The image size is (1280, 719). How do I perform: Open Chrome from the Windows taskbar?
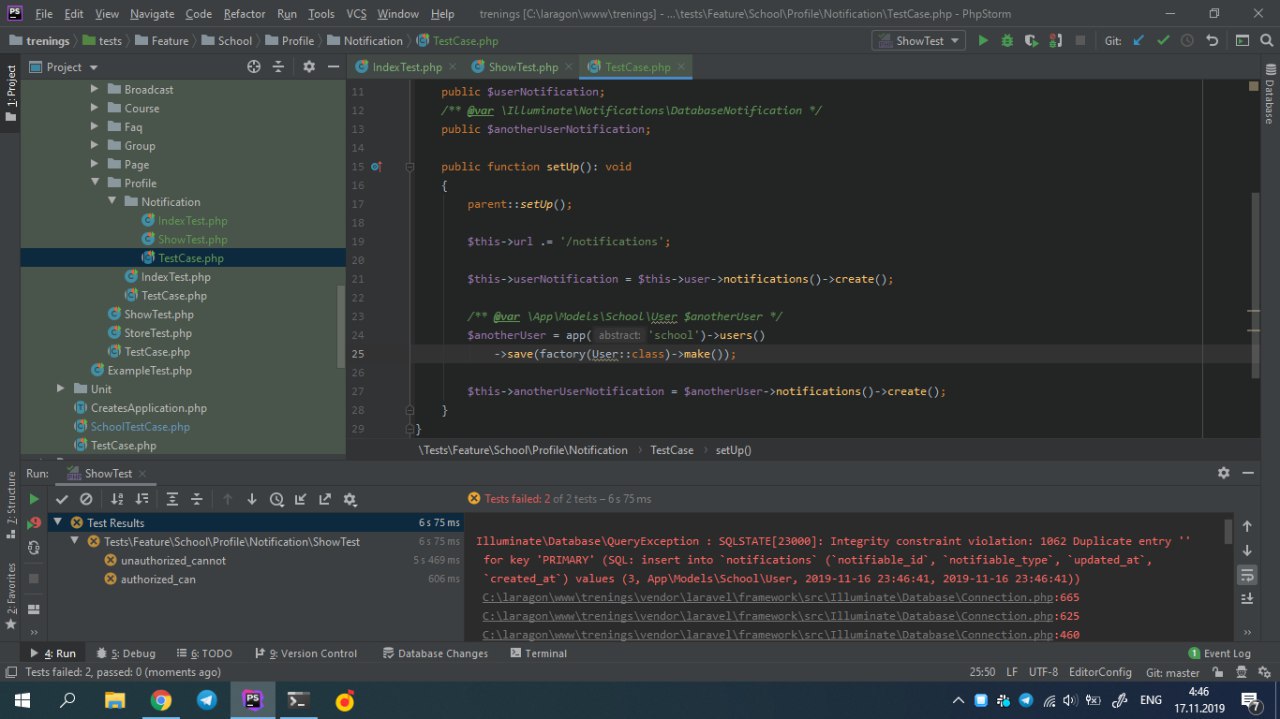point(161,701)
